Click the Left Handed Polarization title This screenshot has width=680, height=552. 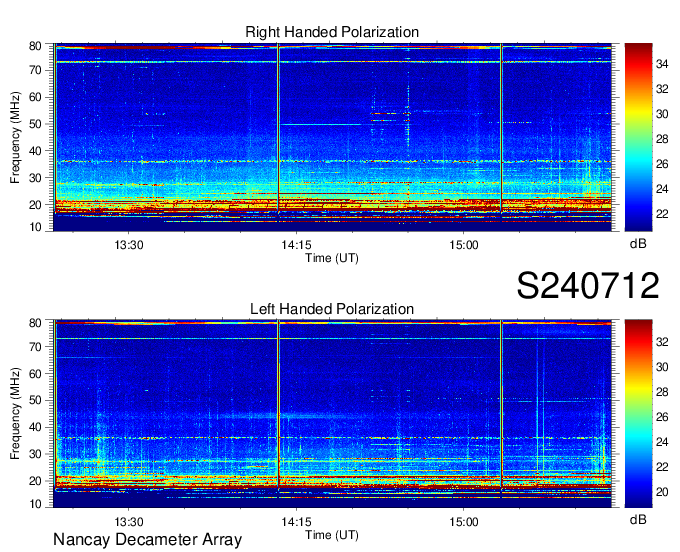tap(332, 309)
